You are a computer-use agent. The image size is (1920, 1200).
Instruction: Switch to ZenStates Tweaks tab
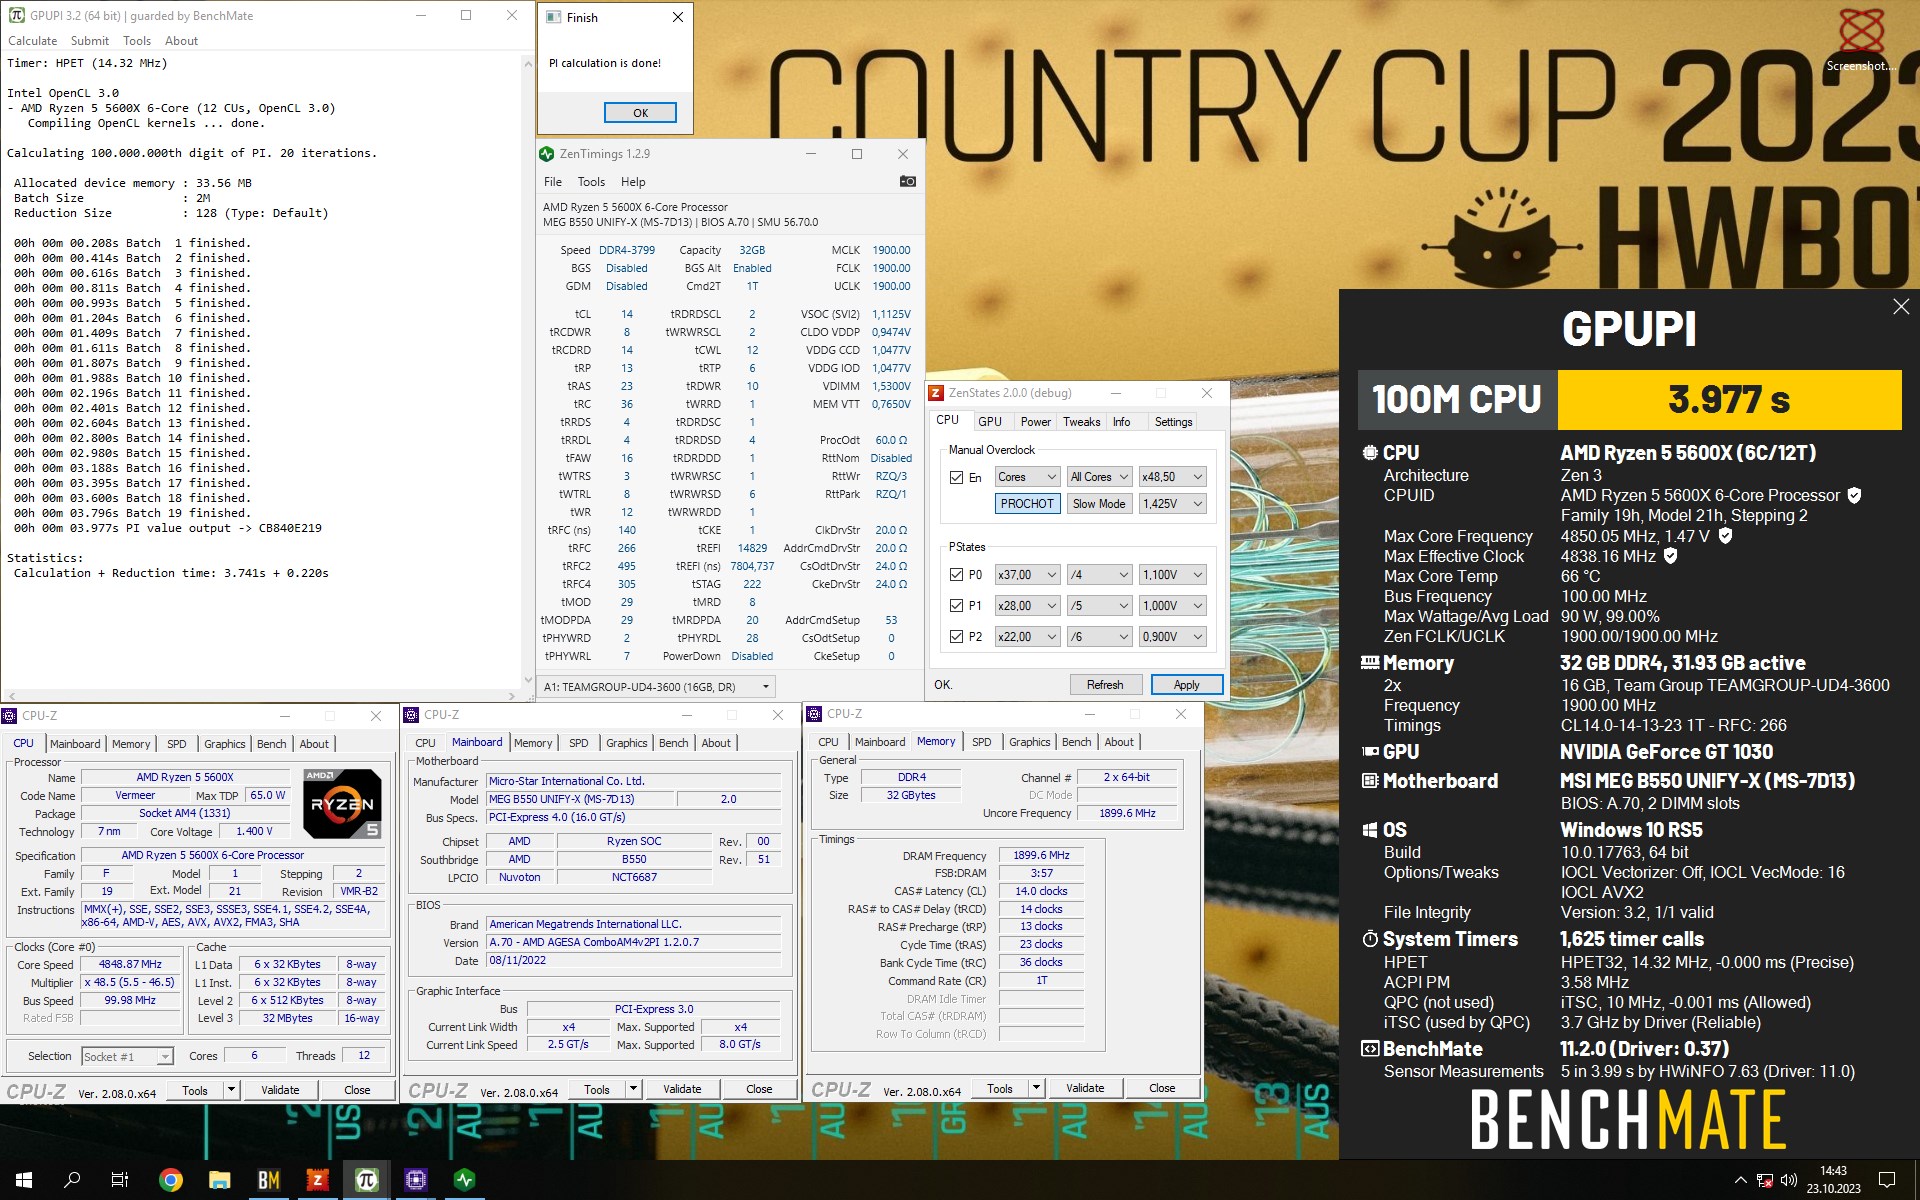[1081, 422]
